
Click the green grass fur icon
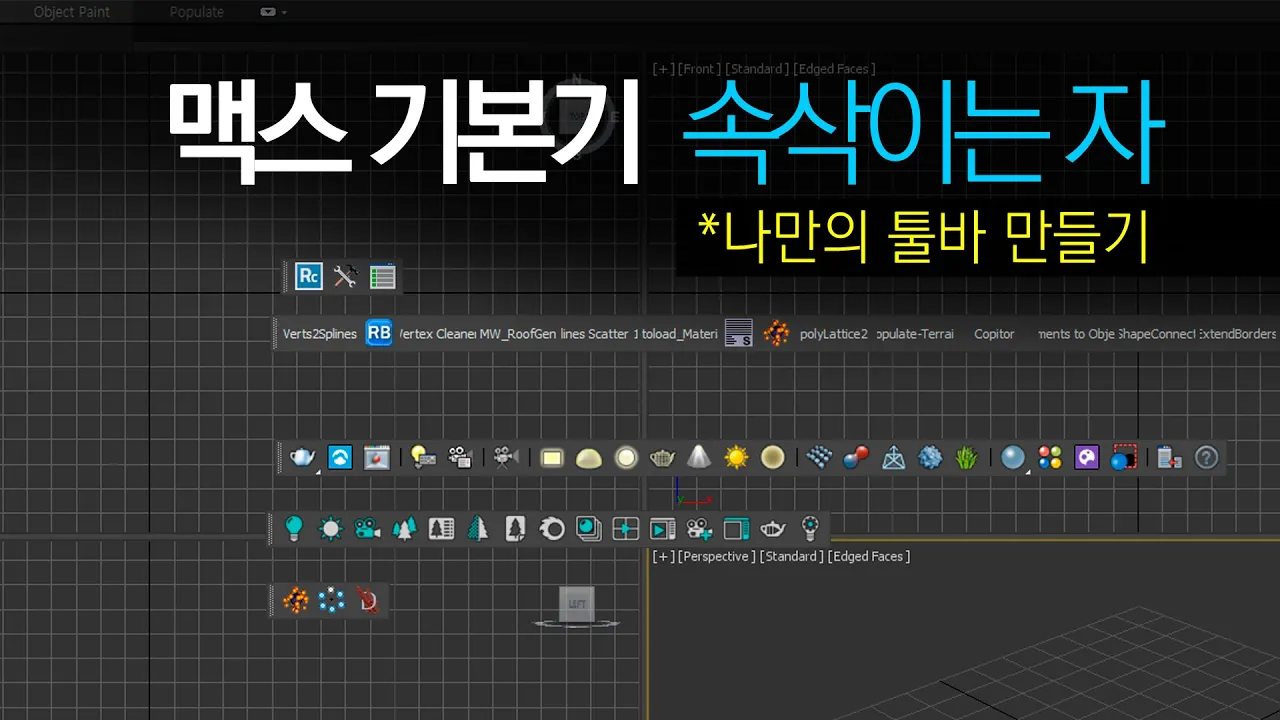click(966, 458)
